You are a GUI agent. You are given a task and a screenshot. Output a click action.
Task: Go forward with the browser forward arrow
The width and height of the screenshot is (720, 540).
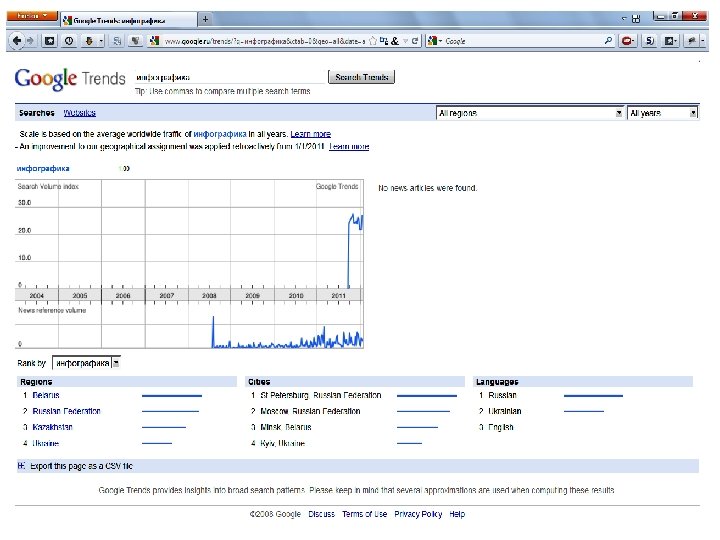pyautogui.click(x=30, y=41)
